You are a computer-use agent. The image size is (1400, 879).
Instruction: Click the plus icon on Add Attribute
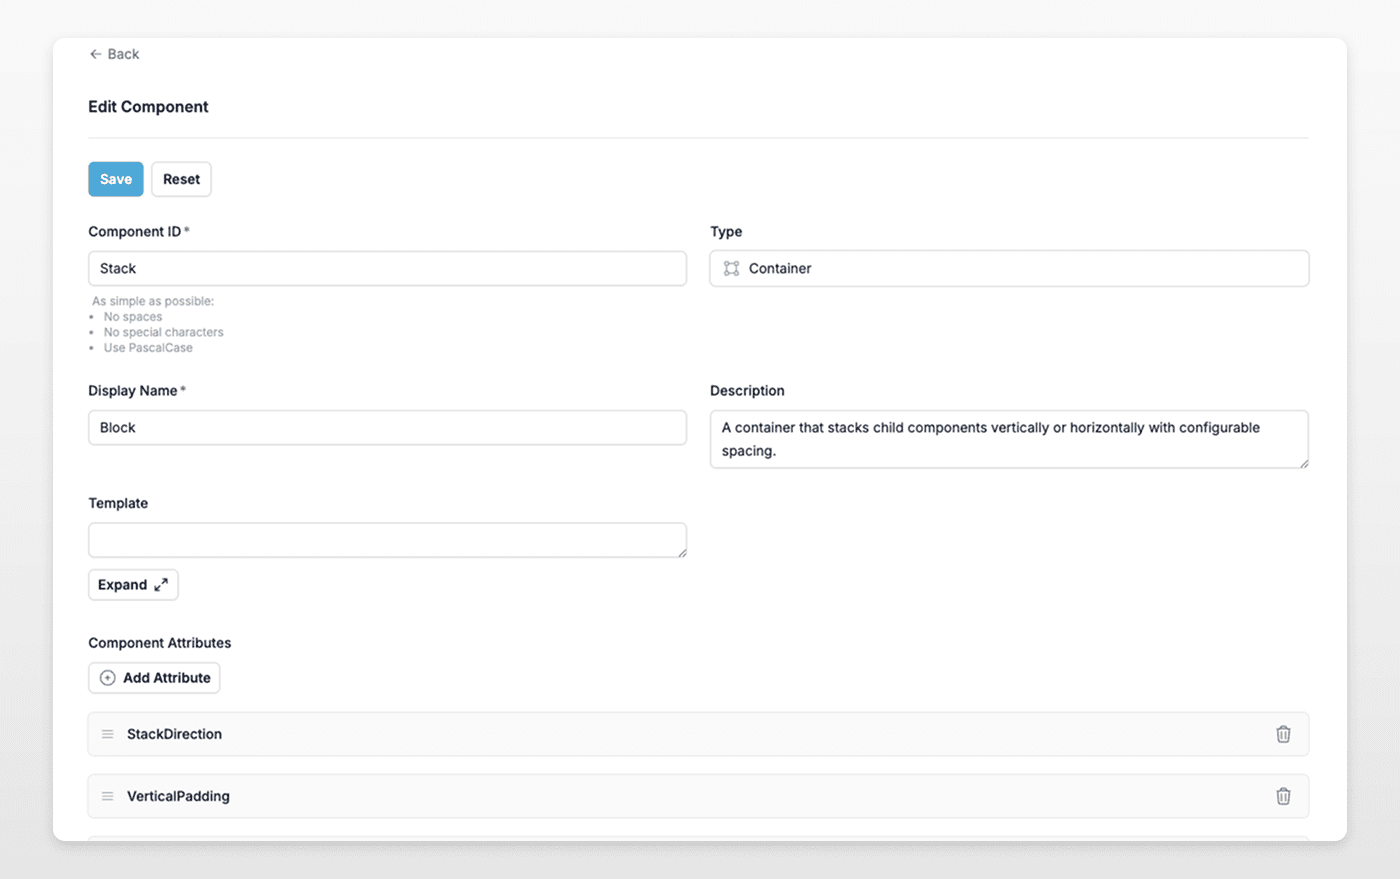[108, 678]
